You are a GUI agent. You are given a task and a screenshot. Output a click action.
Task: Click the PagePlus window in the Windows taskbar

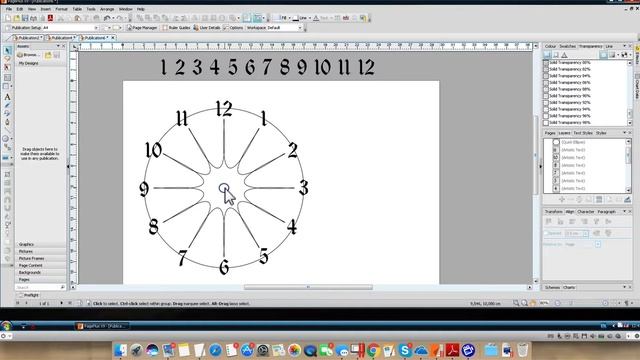click(x=103, y=326)
